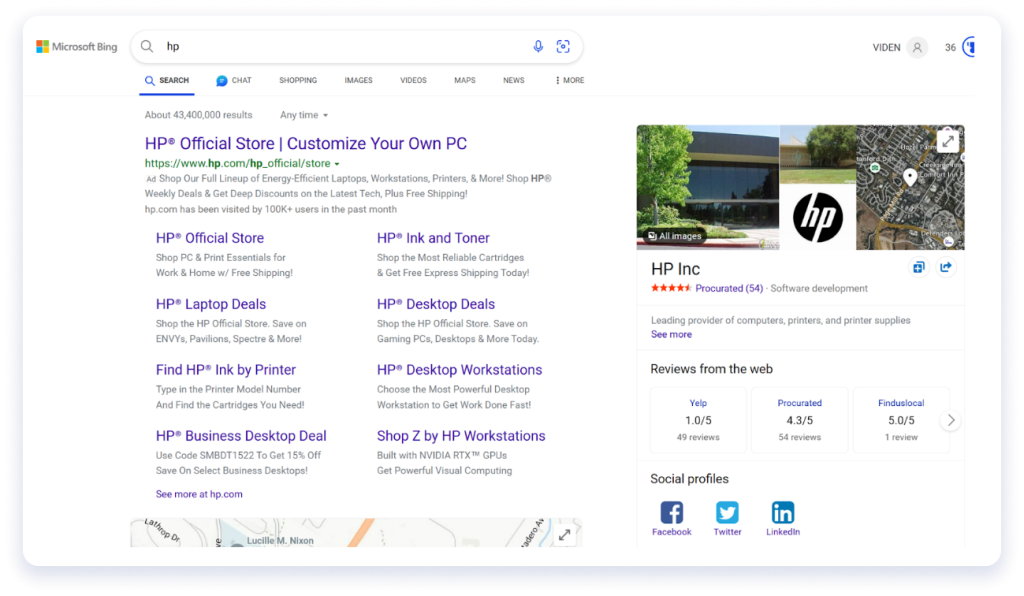The image size is (1024, 596).
Task: Click See more at hp.com
Action: click(199, 493)
